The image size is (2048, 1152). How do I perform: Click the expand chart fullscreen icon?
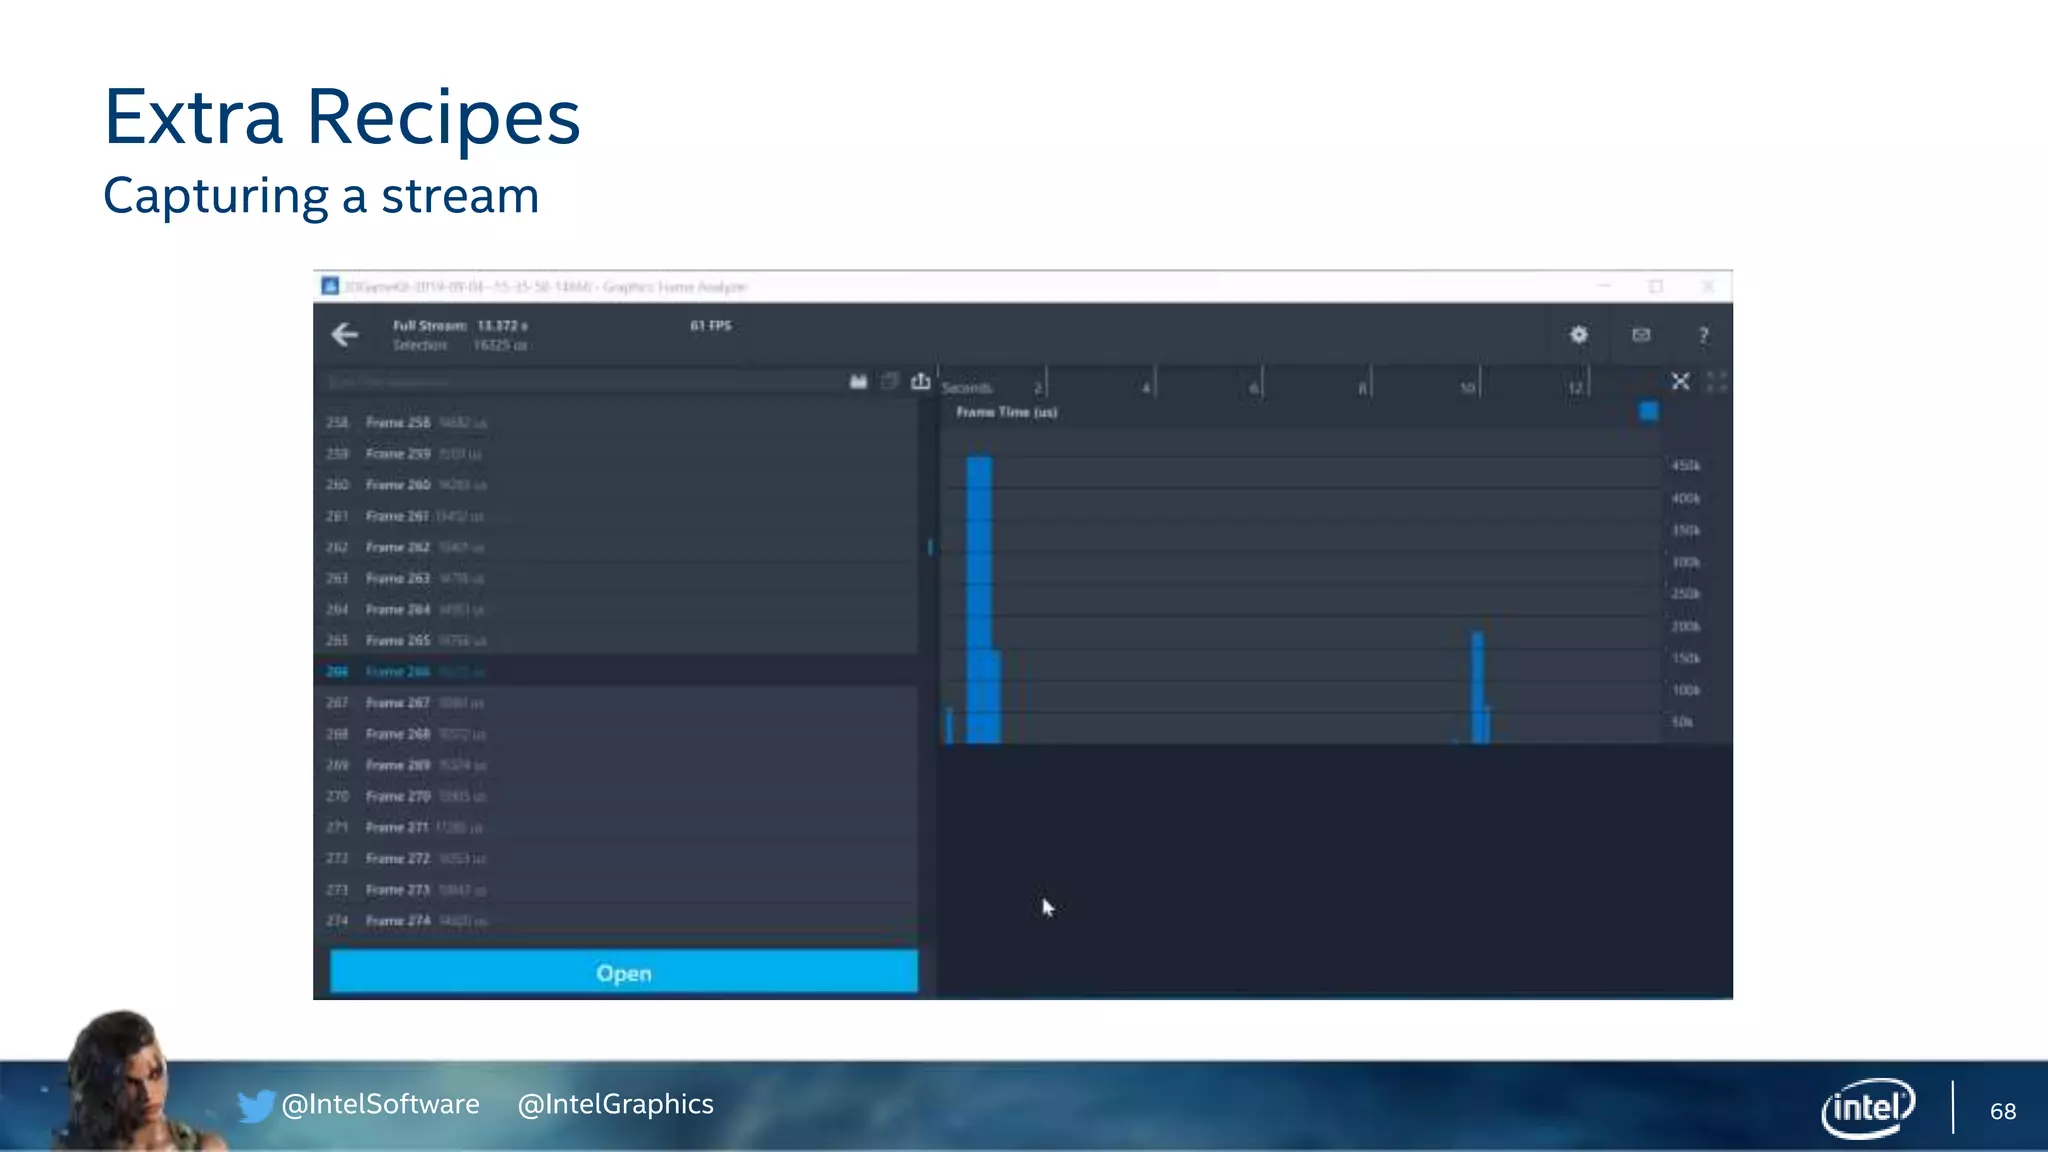pos(1716,381)
